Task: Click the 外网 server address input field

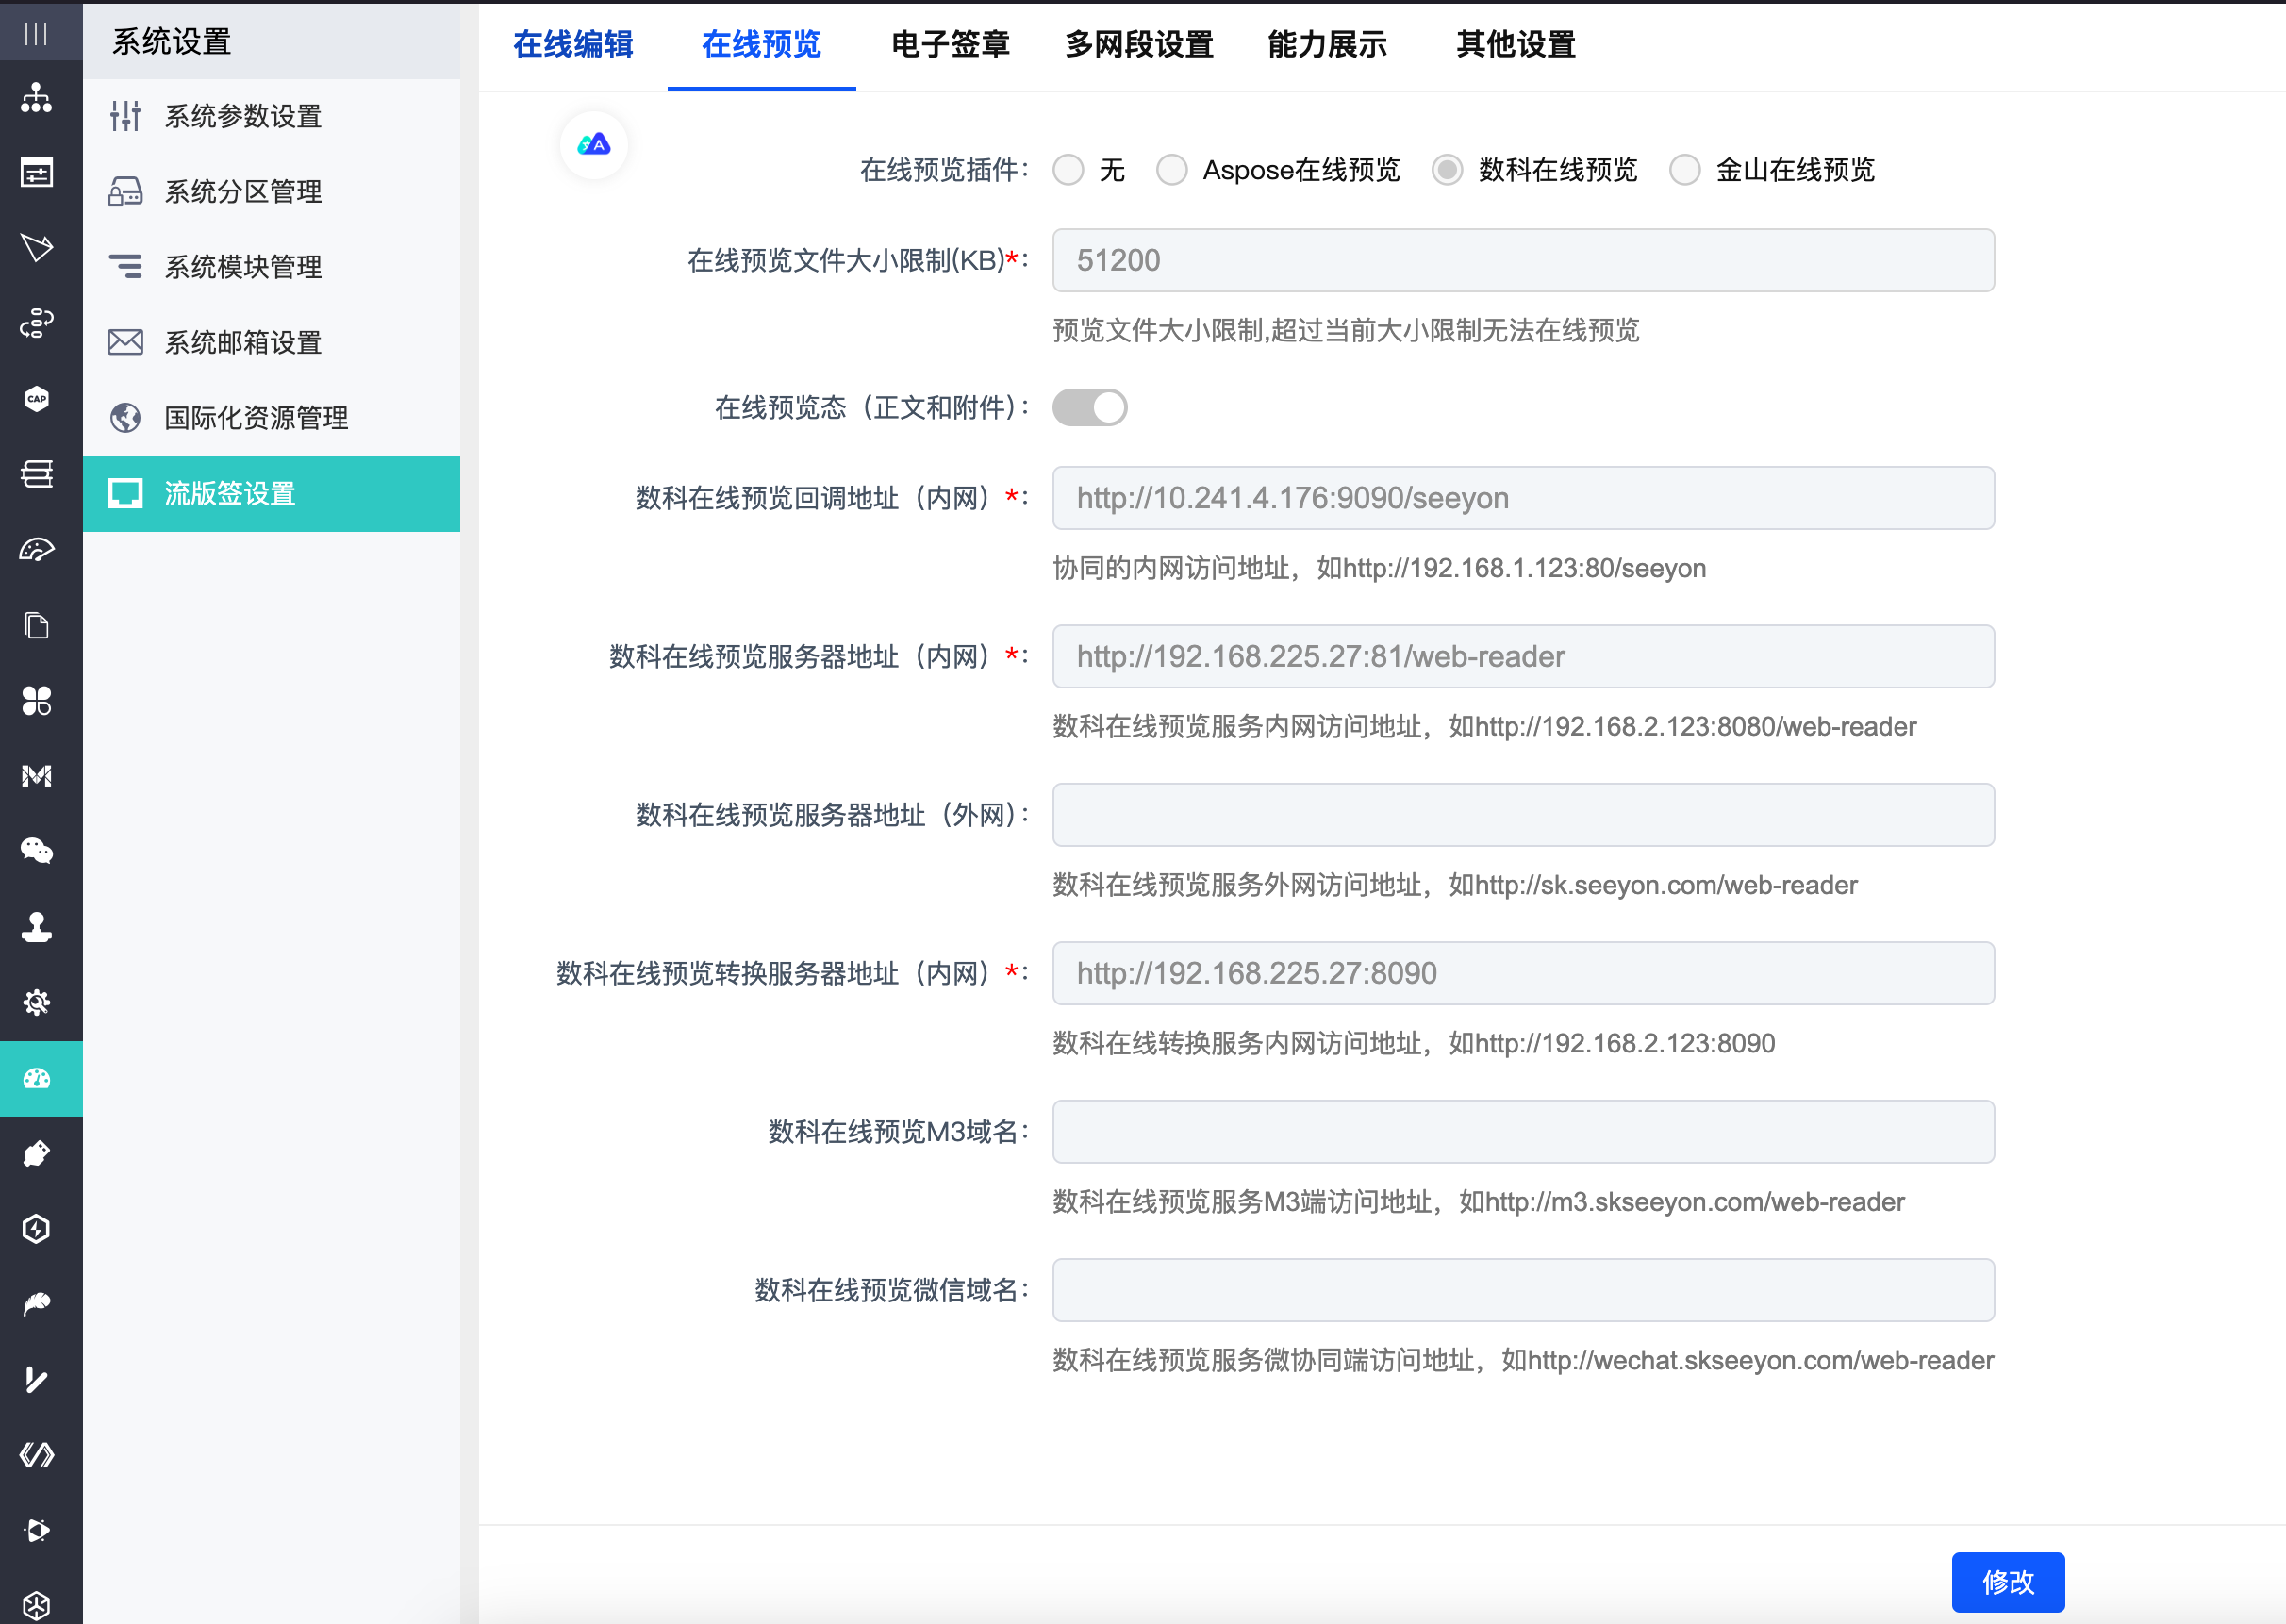Action: [x=1522, y=815]
